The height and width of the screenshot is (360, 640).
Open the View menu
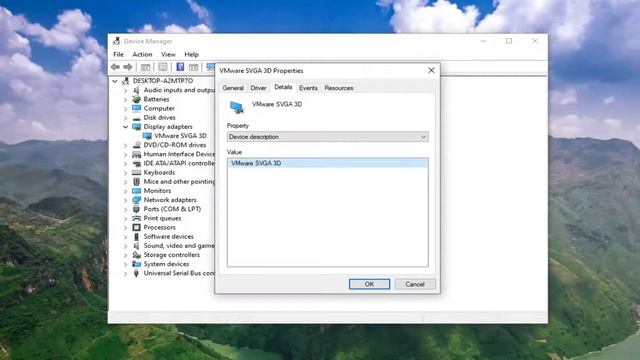coord(168,54)
